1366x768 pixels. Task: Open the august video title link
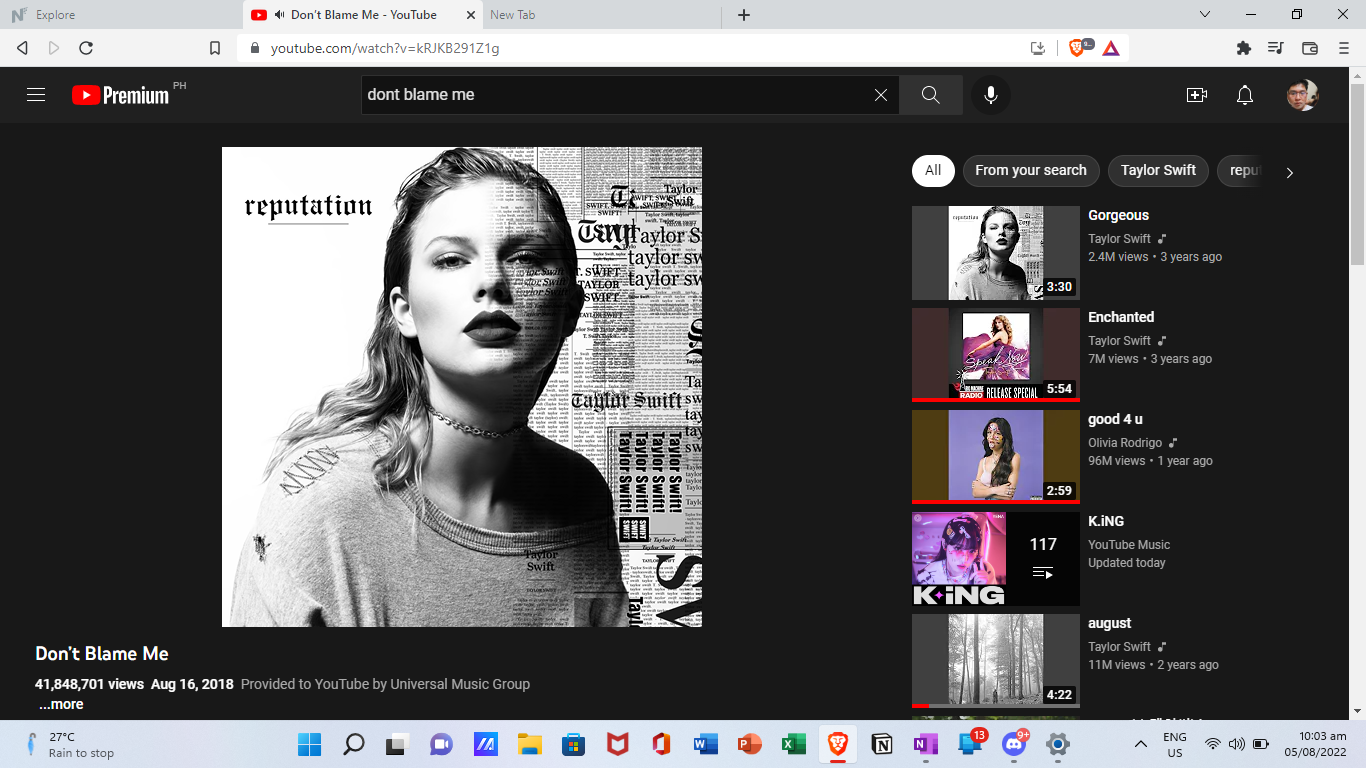click(1110, 623)
